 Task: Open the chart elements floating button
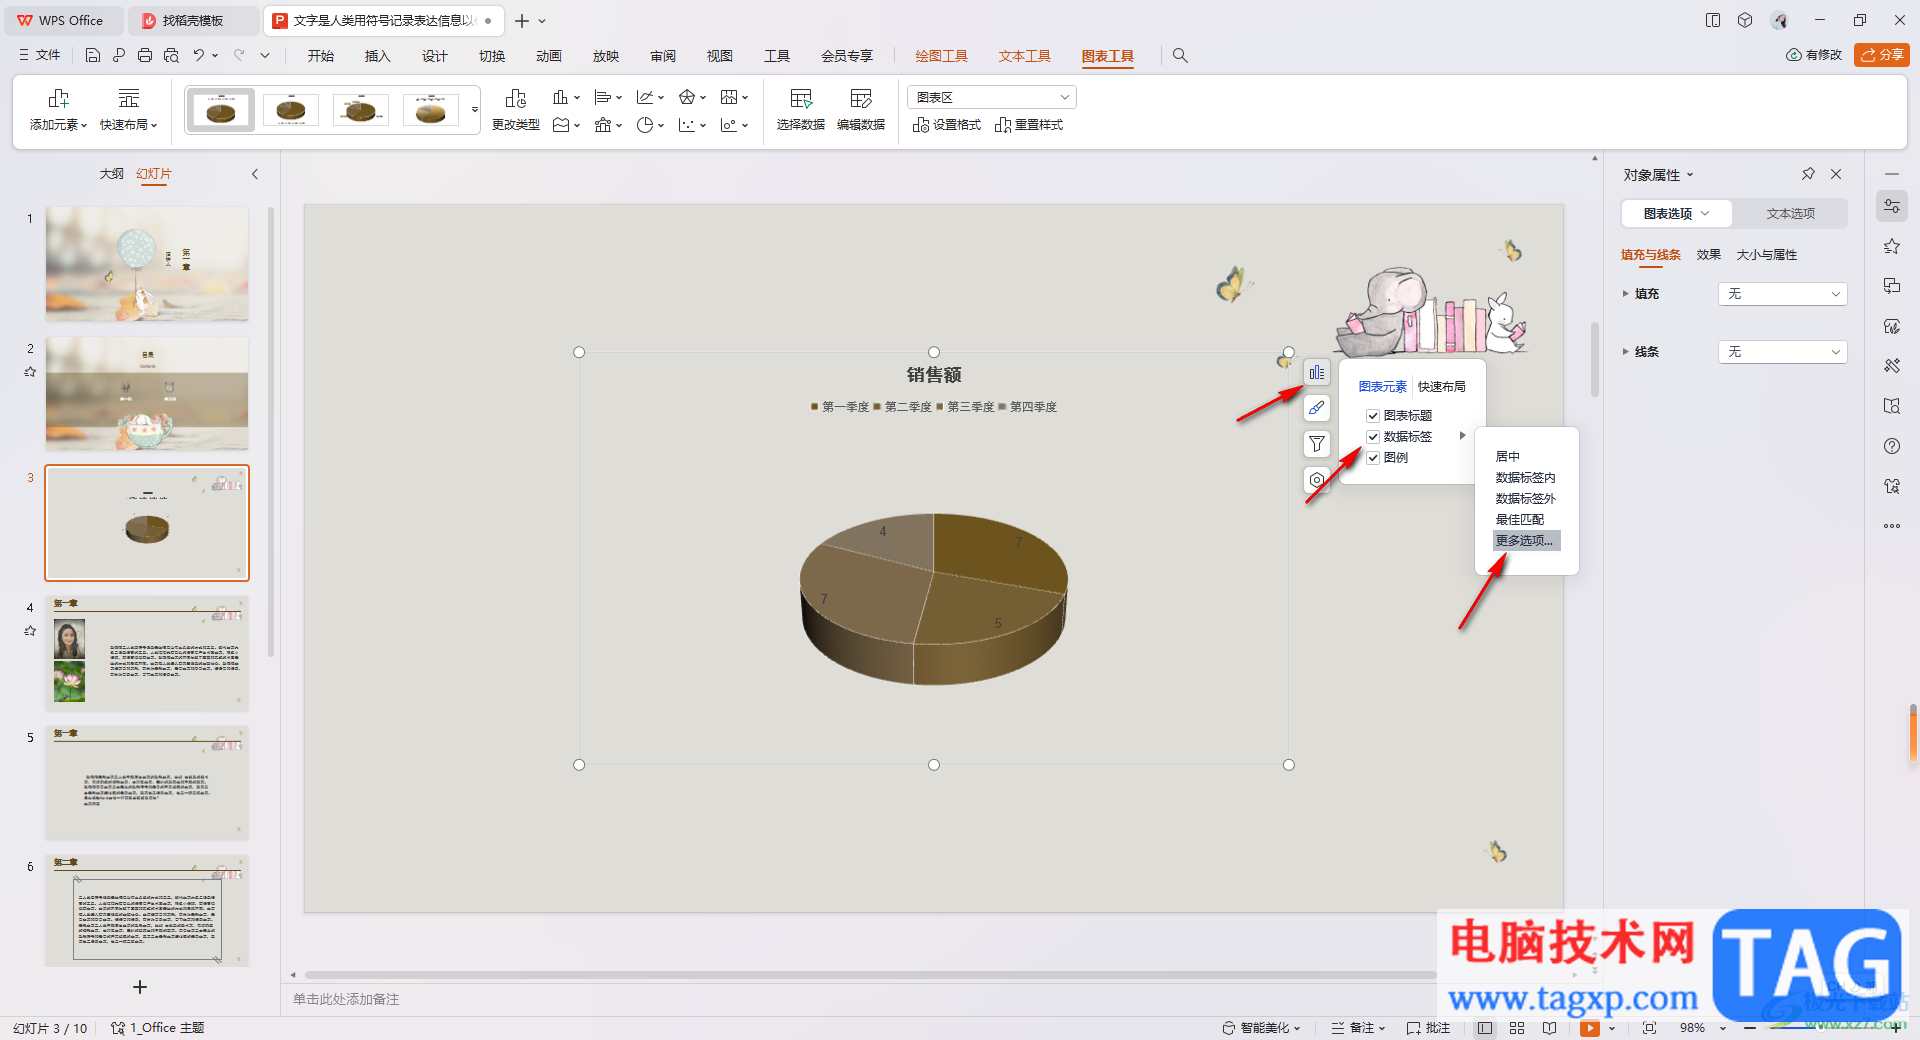[x=1317, y=372]
